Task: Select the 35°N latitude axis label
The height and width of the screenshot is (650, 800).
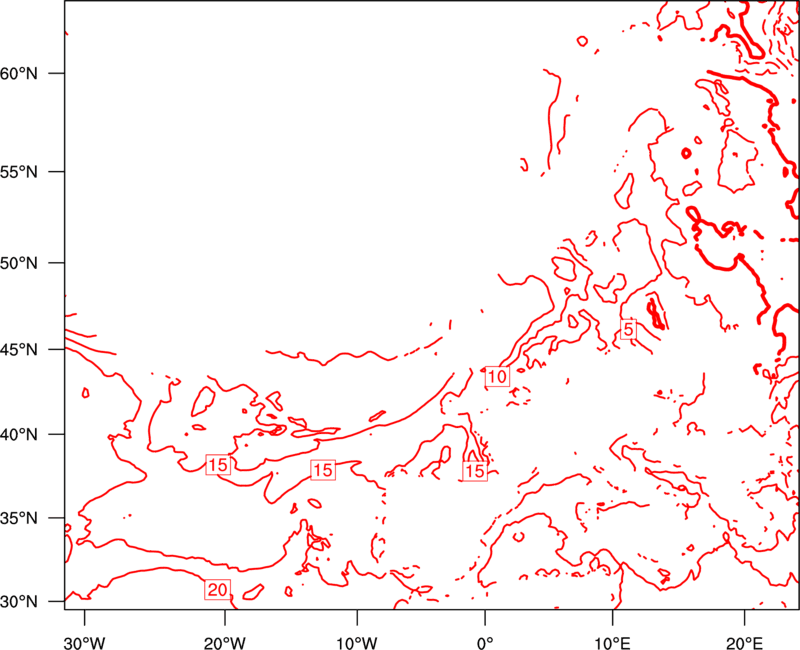Action: click(19, 518)
